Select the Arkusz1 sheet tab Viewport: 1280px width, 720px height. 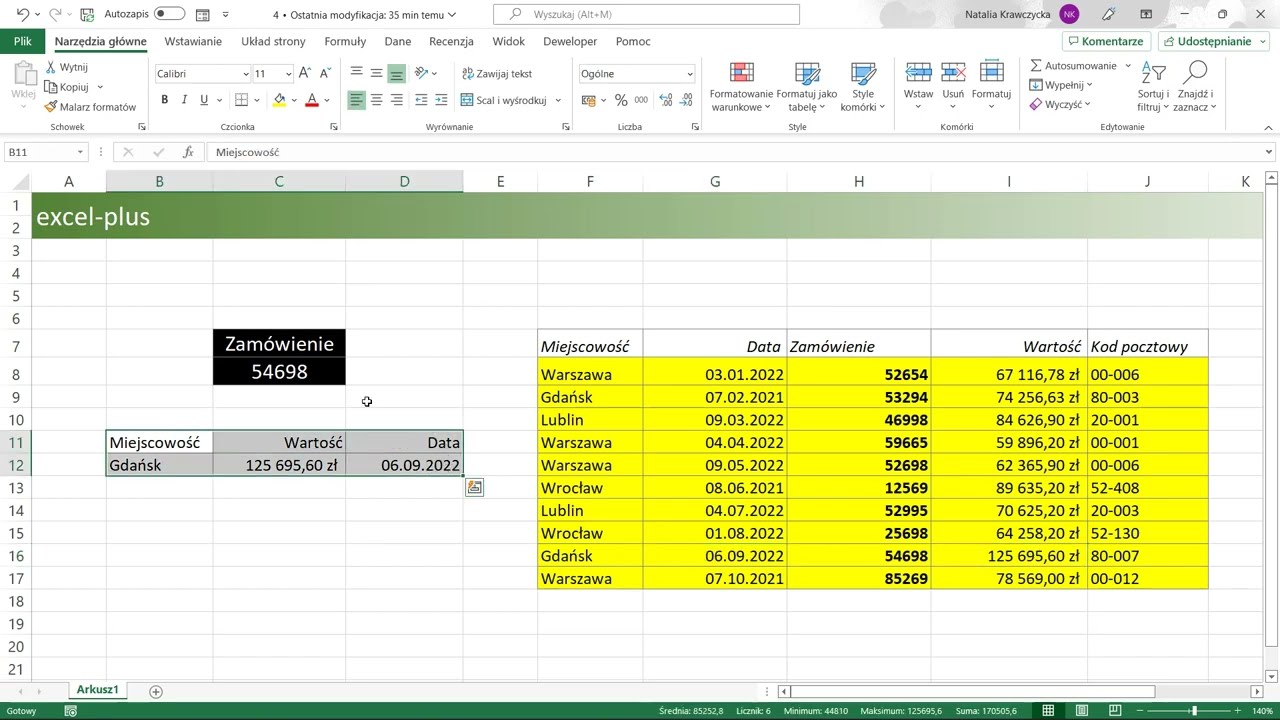(x=98, y=690)
